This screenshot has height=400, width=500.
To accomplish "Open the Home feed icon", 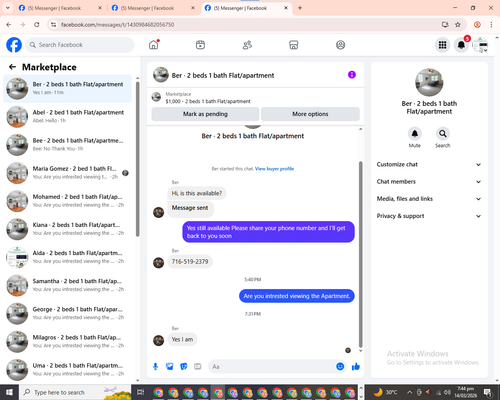I will pyautogui.click(x=154, y=45).
